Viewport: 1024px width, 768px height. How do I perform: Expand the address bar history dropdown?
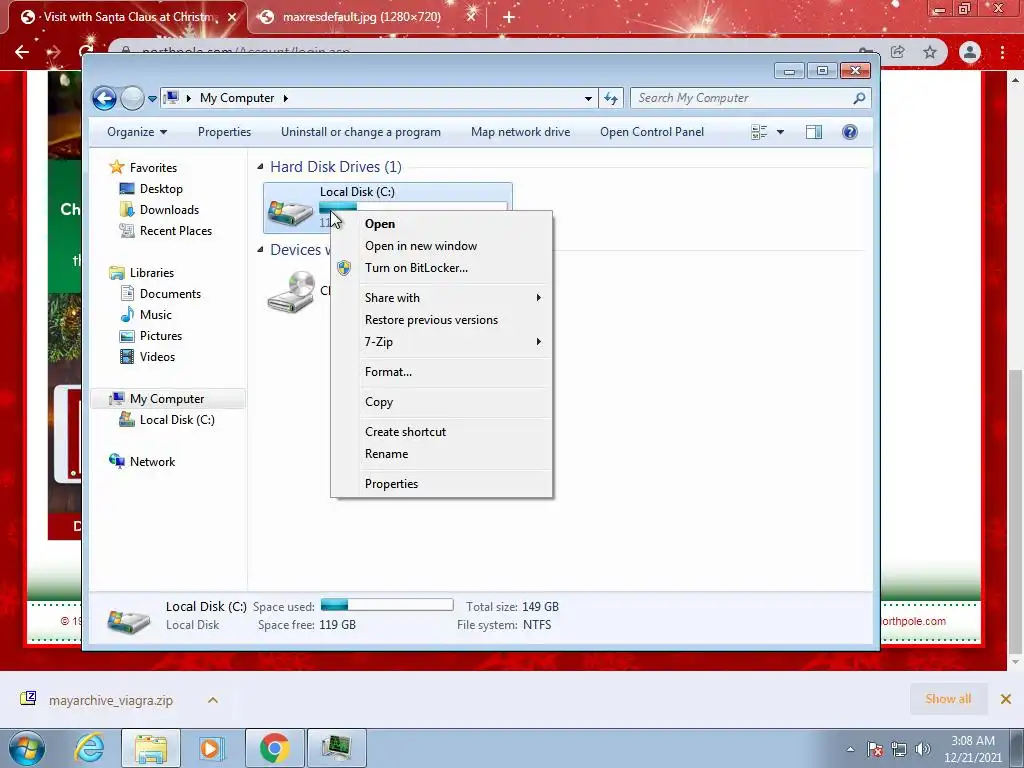click(x=588, y=99)
